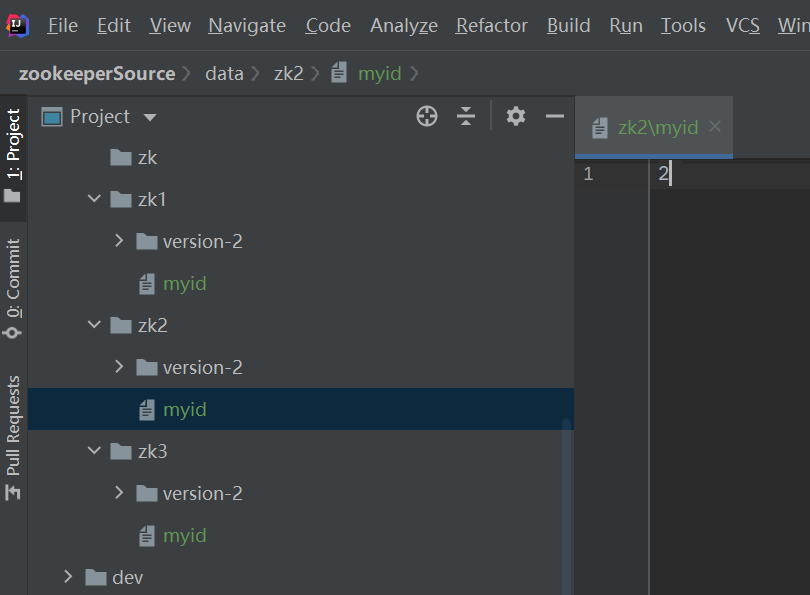Select the zk folder
The width and height of the screenshot is (810, 595).
coord(147,158)
